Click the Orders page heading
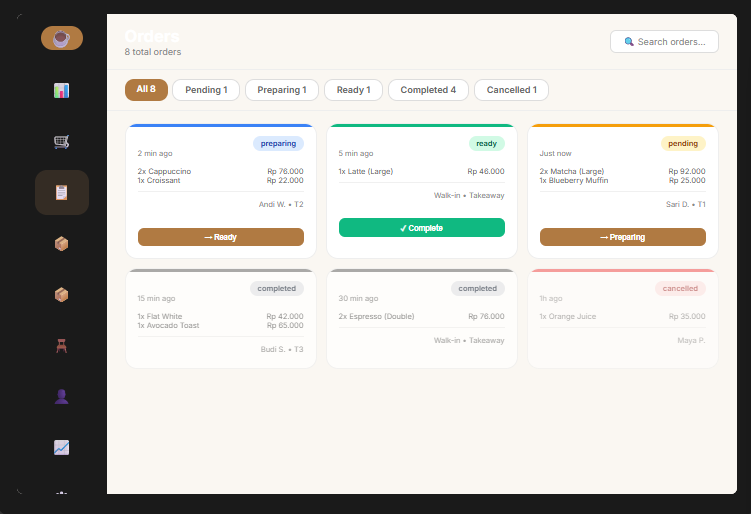This screenshot has height=514, width=751. click(152, 36)
